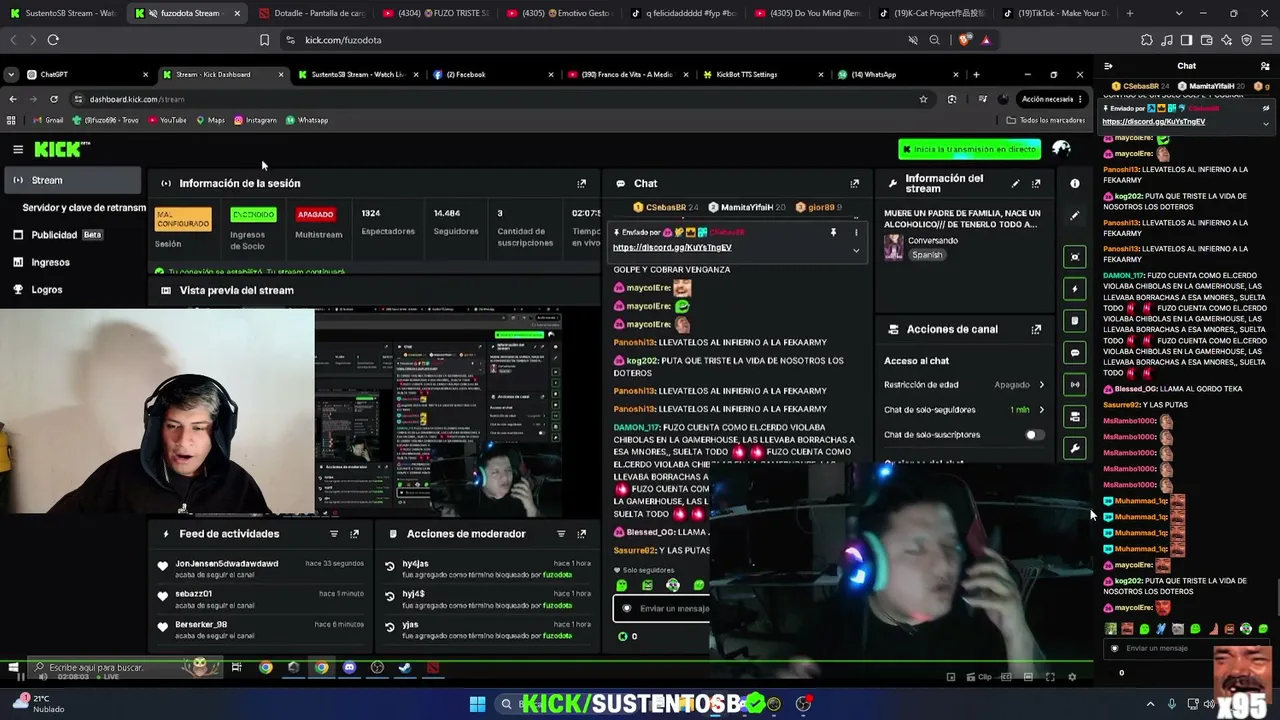Open the discord.gg link in dashboard chat
The height and width of the screenshot is (720, 1280).
point(672,248)
